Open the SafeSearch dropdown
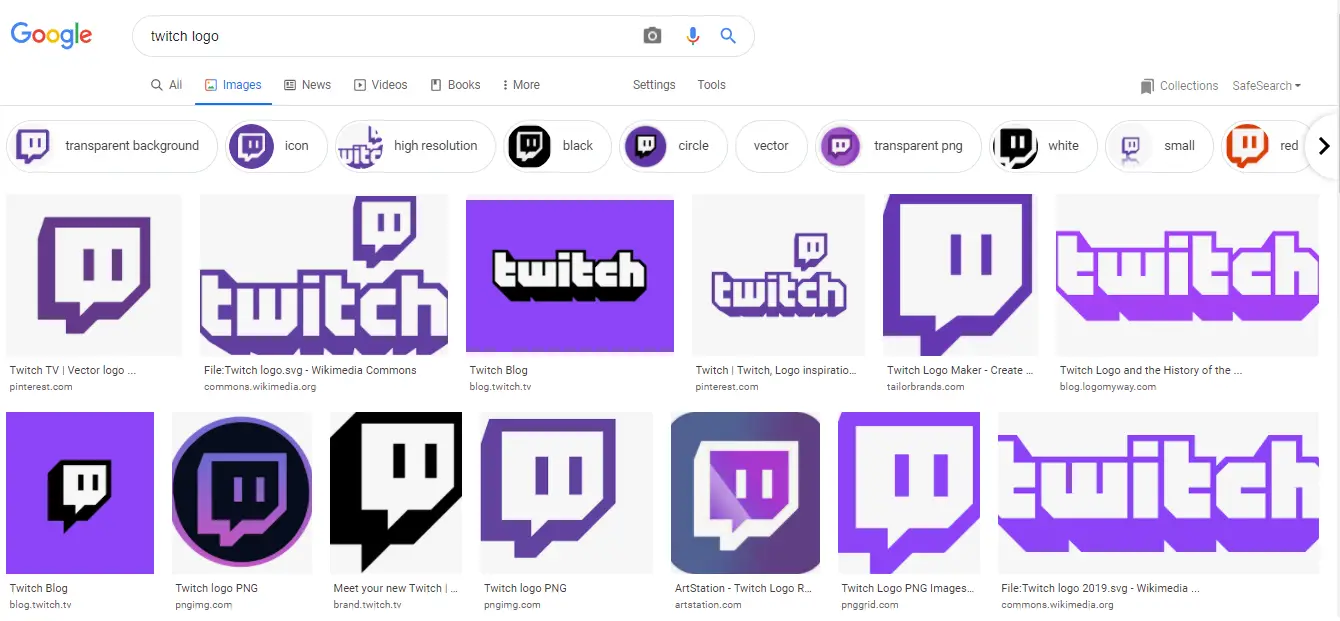Screen dimensions: 1340x621 coord(1266,86)
